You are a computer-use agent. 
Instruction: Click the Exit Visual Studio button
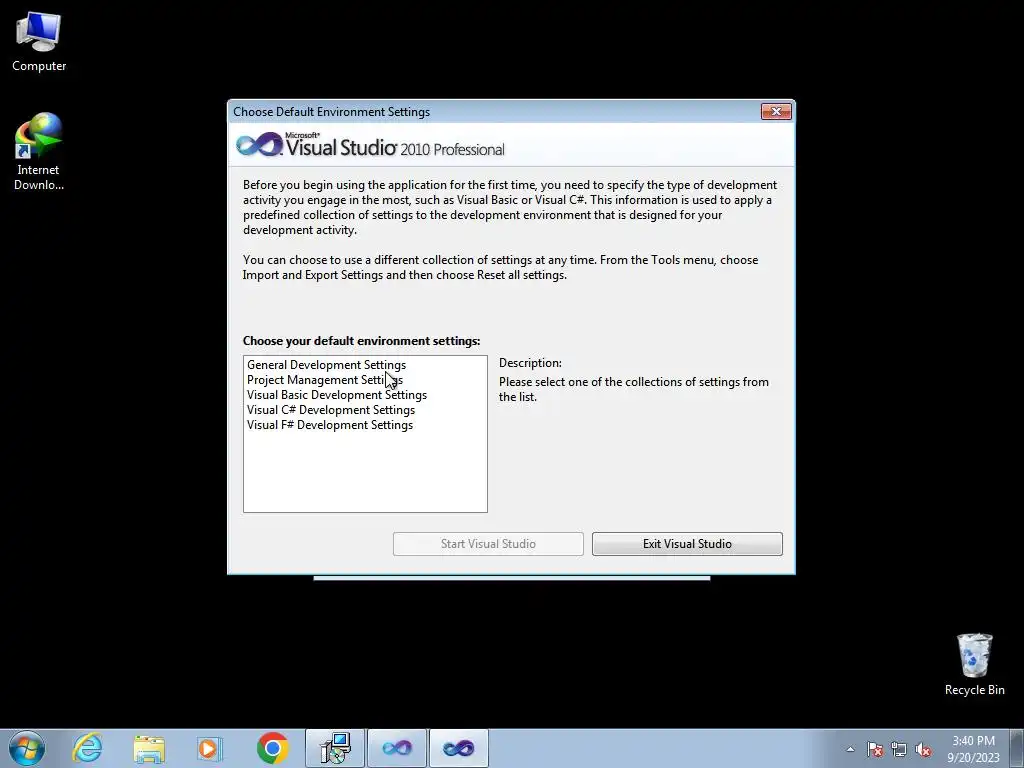[x=687, y=544]
